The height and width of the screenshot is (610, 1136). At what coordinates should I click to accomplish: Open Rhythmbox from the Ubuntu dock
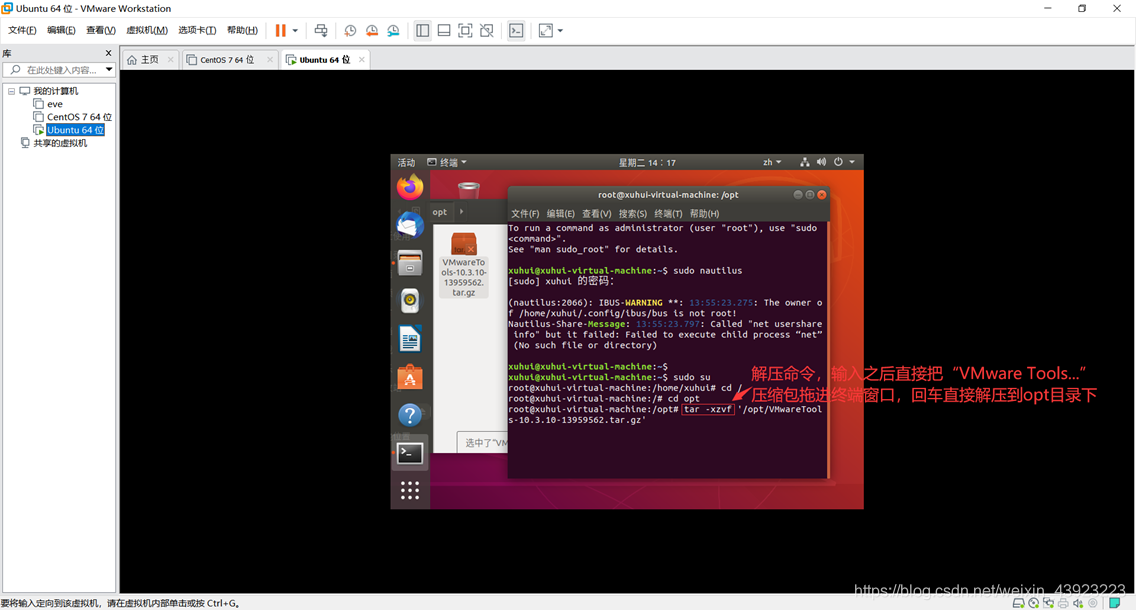(410, 301)
